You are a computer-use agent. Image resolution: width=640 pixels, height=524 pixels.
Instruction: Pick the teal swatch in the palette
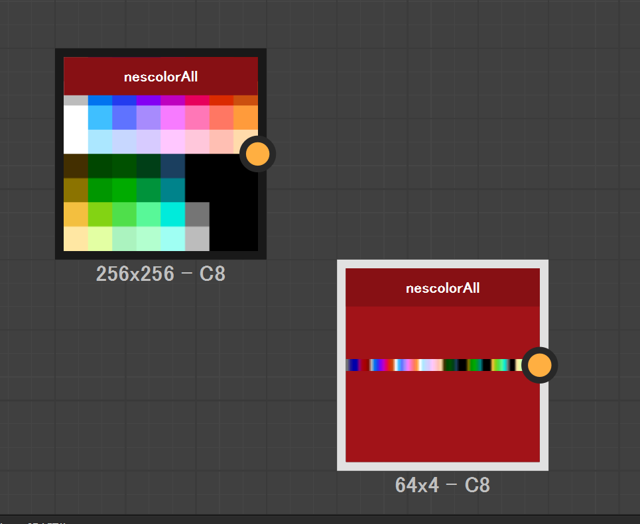point(172,190)
